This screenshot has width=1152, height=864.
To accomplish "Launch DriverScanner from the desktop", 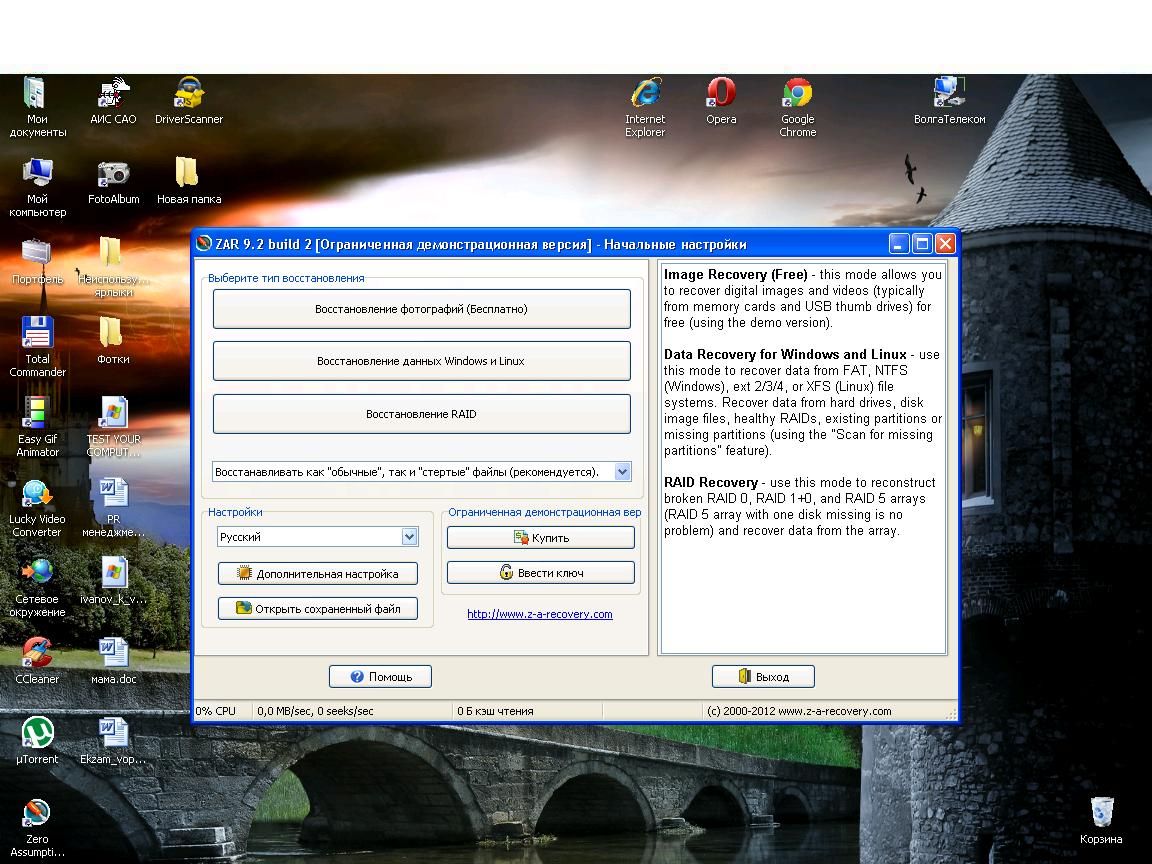I will (x=189, y=101).
